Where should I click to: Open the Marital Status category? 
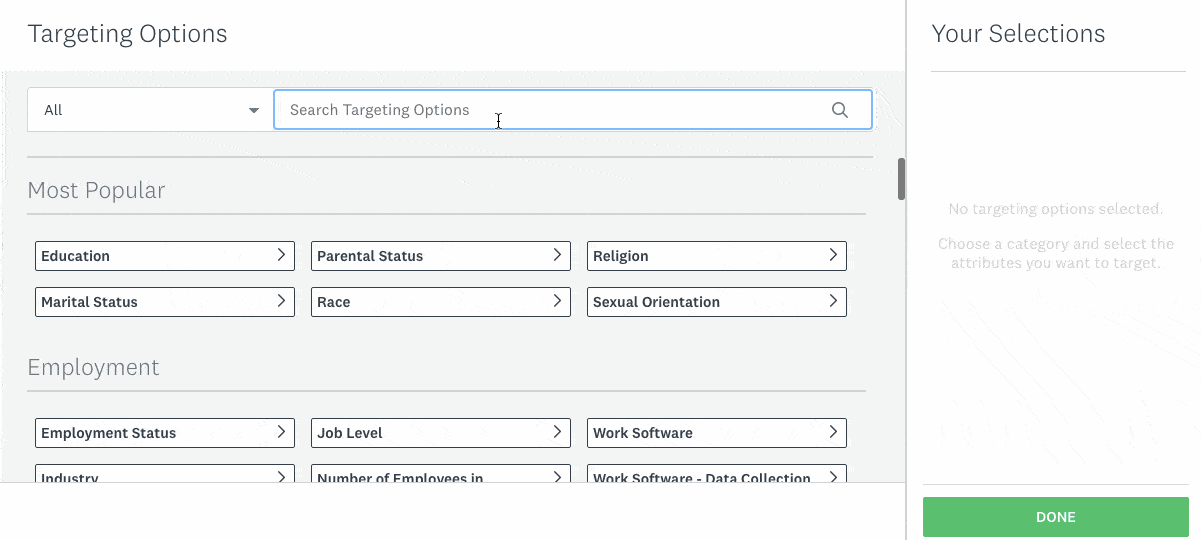[x=165, y=302]
